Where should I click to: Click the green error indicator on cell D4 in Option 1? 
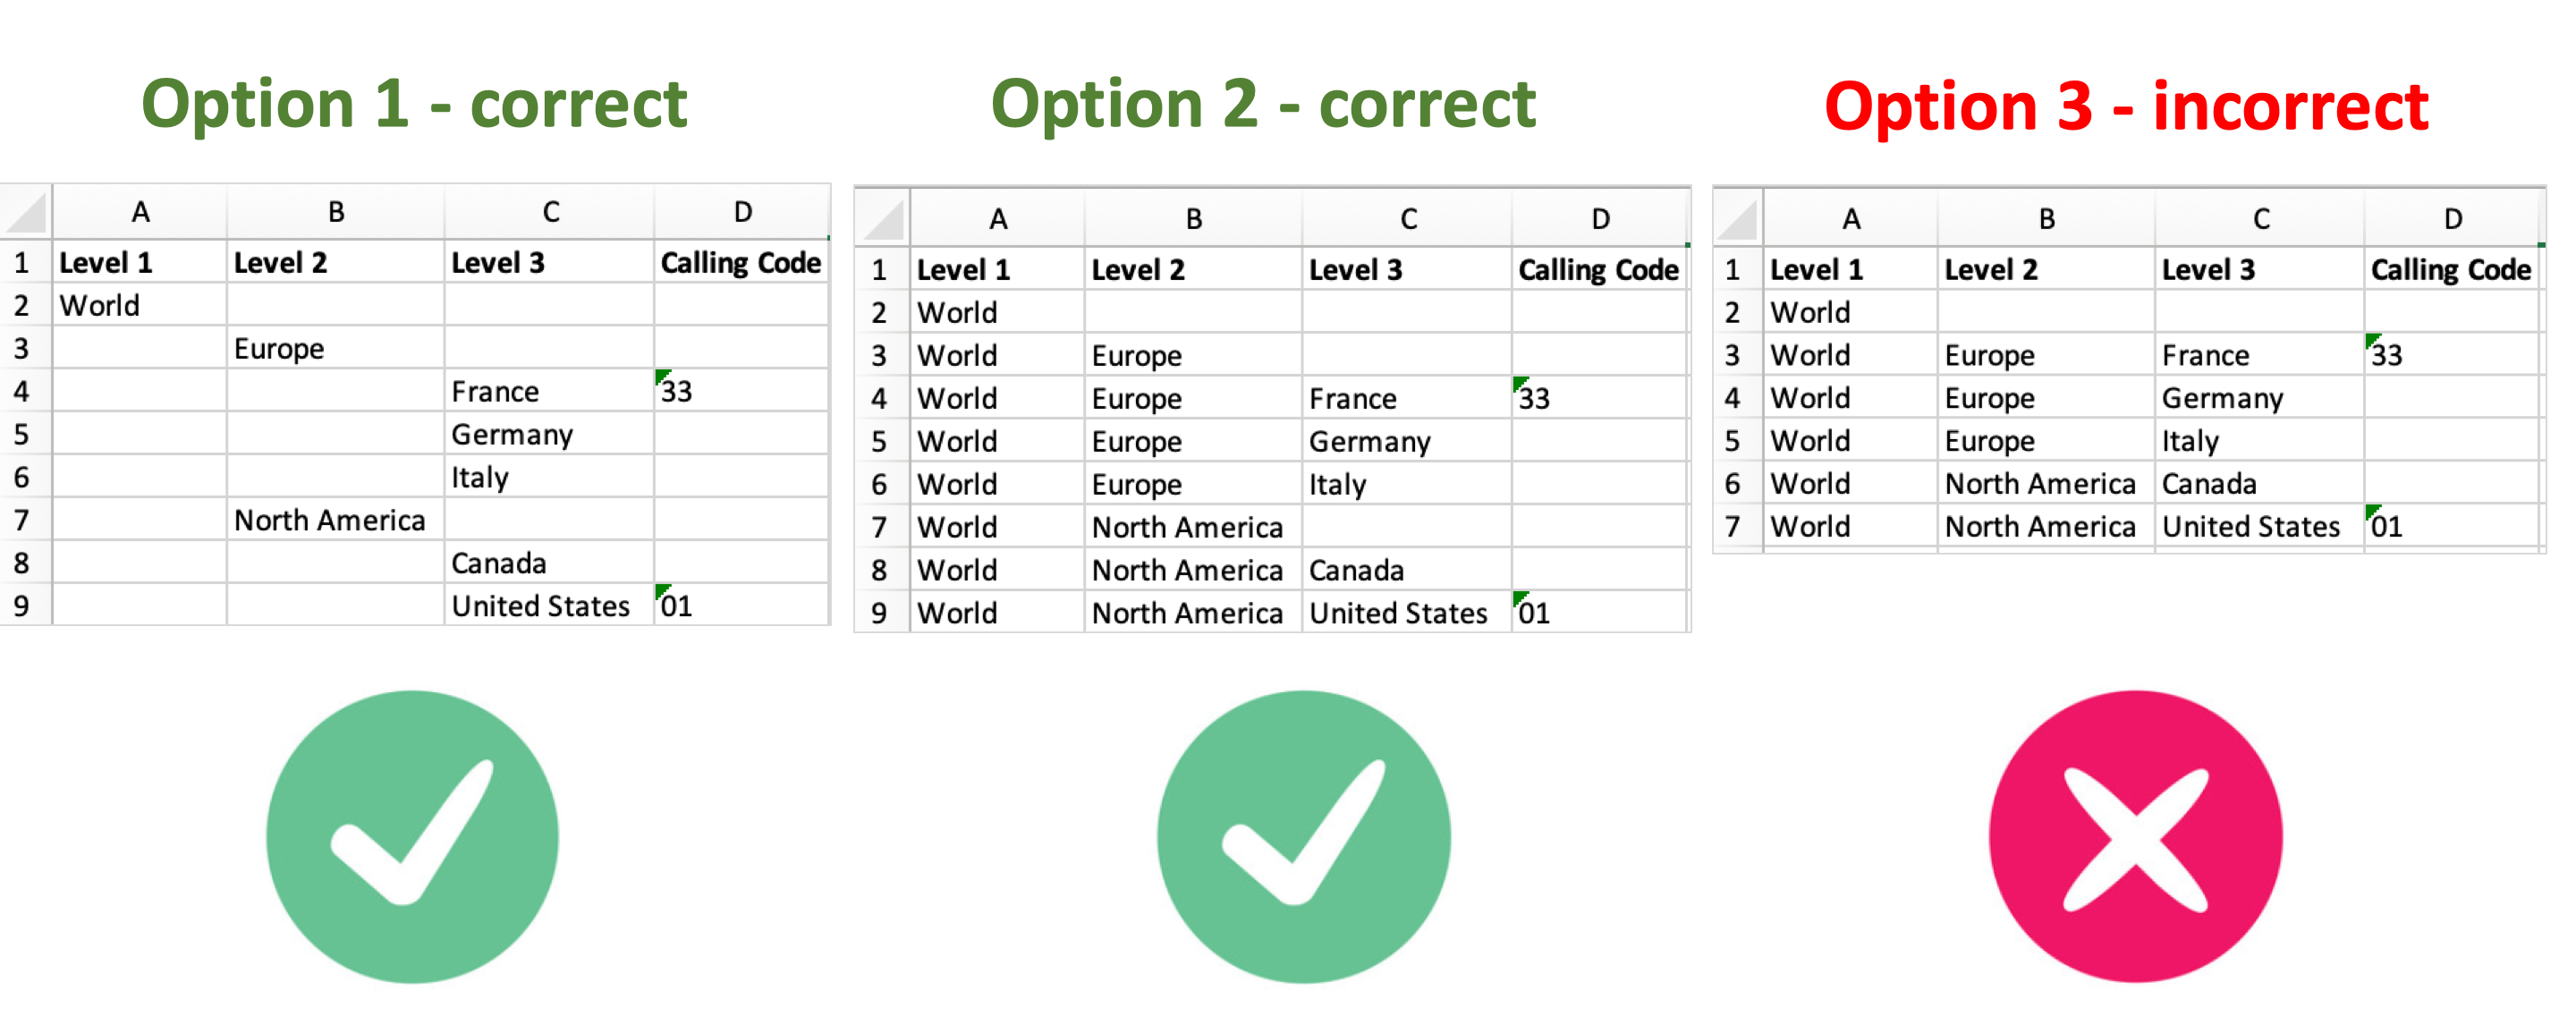(x=663, y=379)
